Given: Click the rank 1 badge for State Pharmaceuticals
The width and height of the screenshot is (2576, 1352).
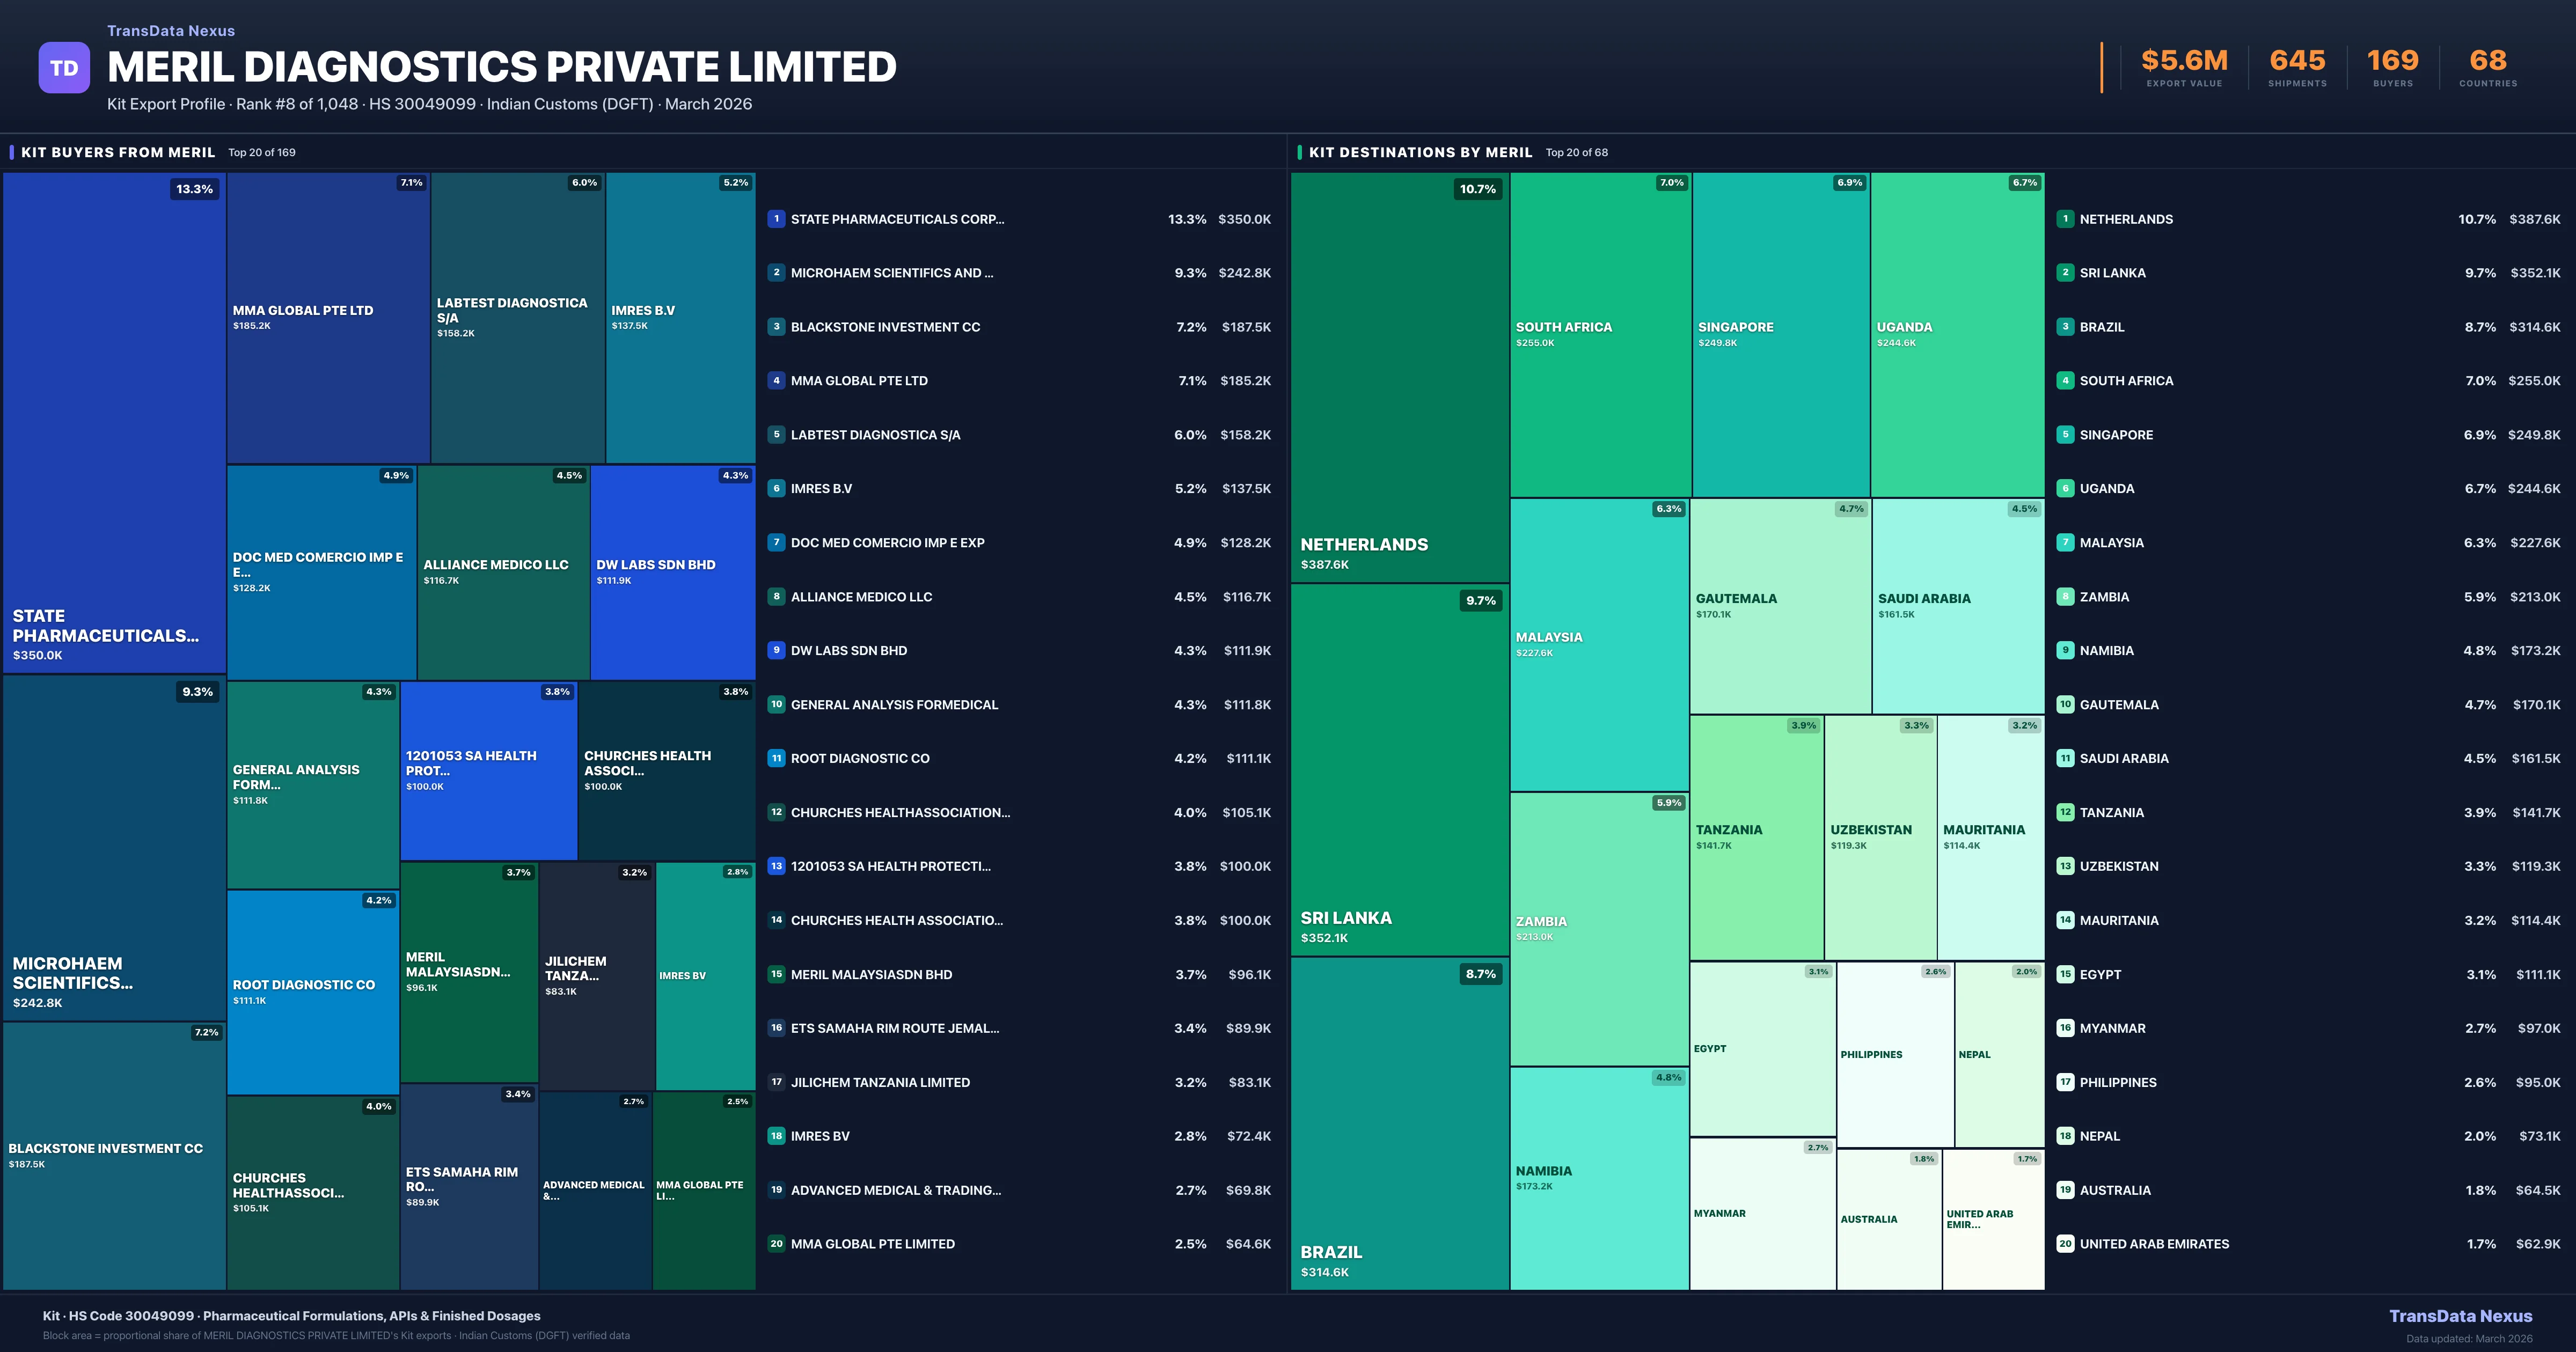Looking at the screenshot, I should click(776, 219).
